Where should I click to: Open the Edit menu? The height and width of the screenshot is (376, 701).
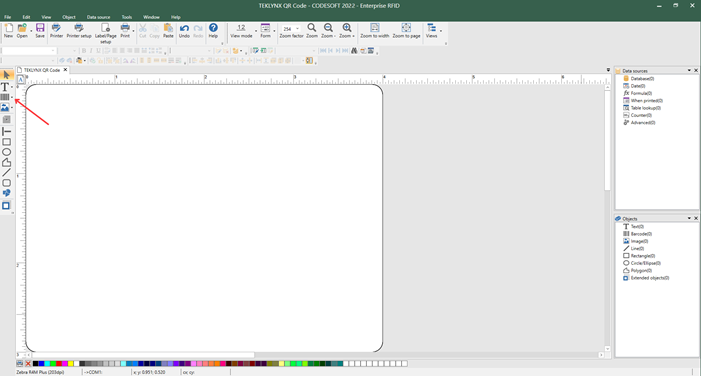pyautogui.click(x=26, y=17)
